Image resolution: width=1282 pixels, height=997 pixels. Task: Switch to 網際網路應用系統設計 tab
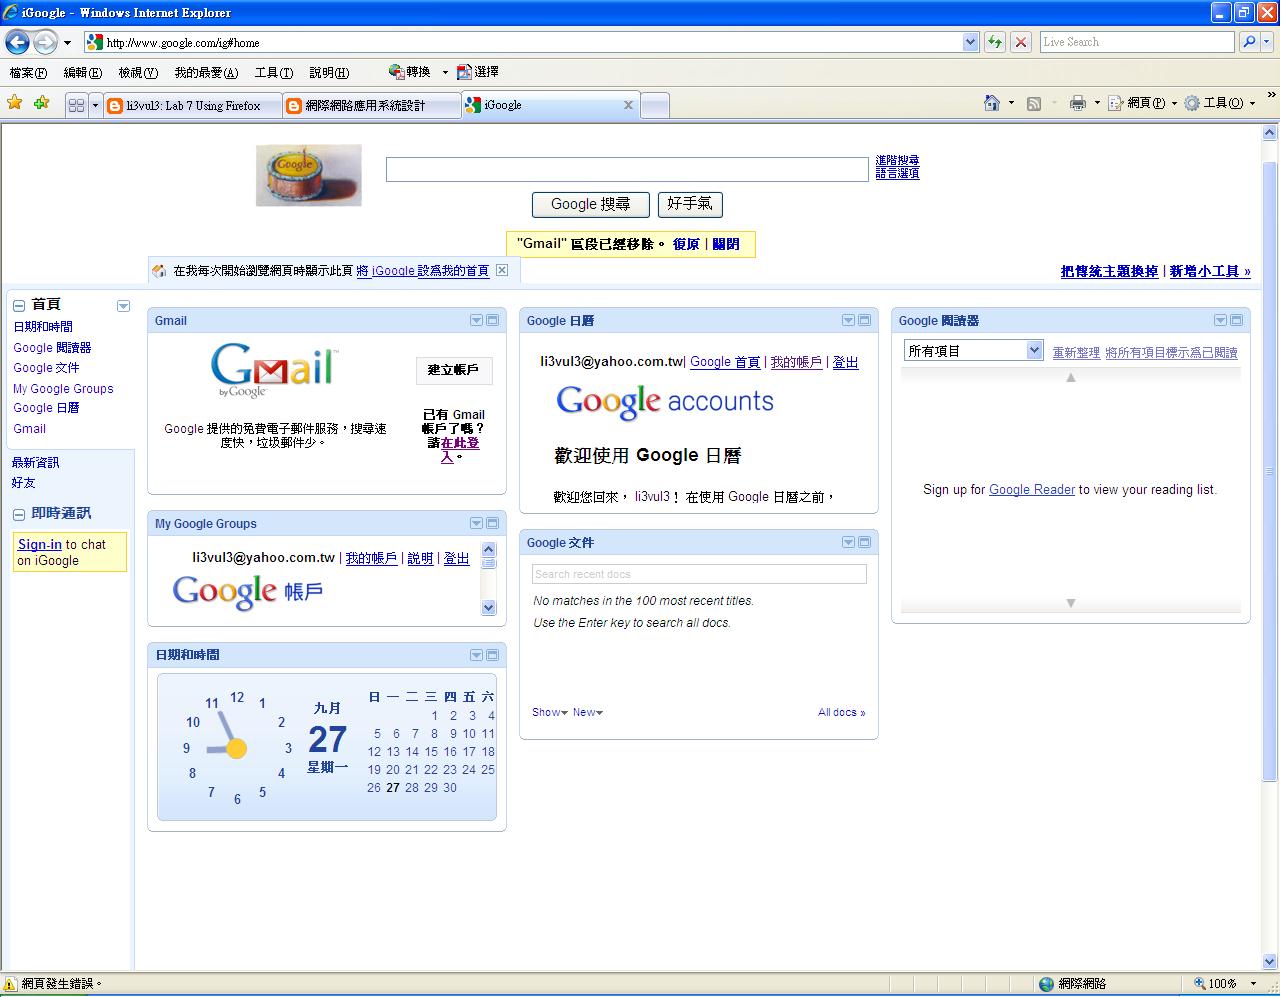371,106
